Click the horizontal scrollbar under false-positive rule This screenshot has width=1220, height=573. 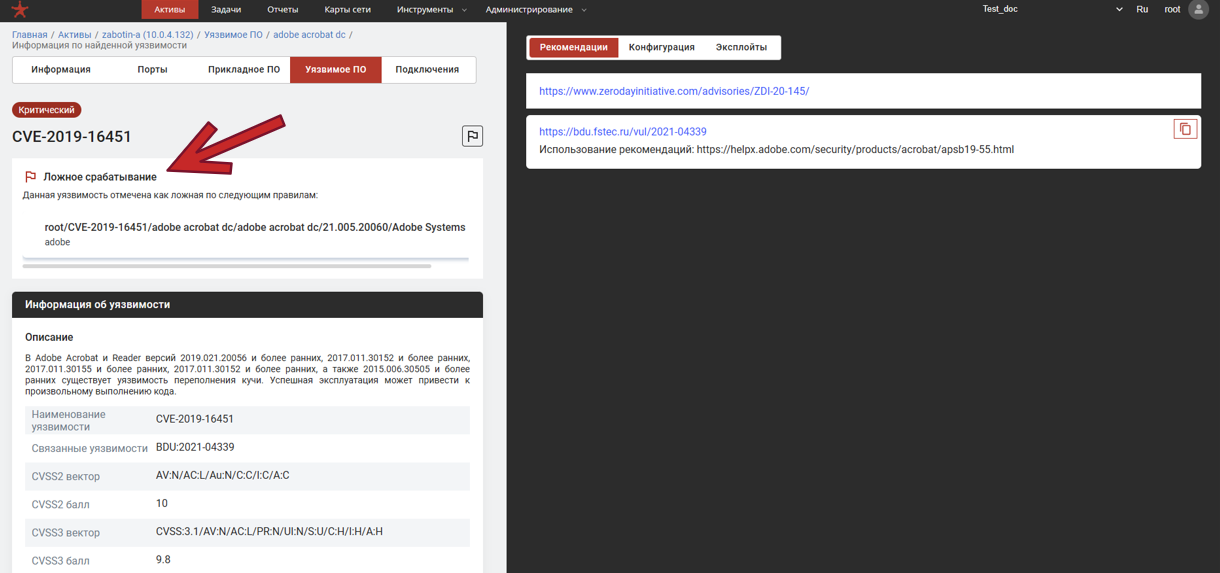pyautogui.click(x=227, y=266)
